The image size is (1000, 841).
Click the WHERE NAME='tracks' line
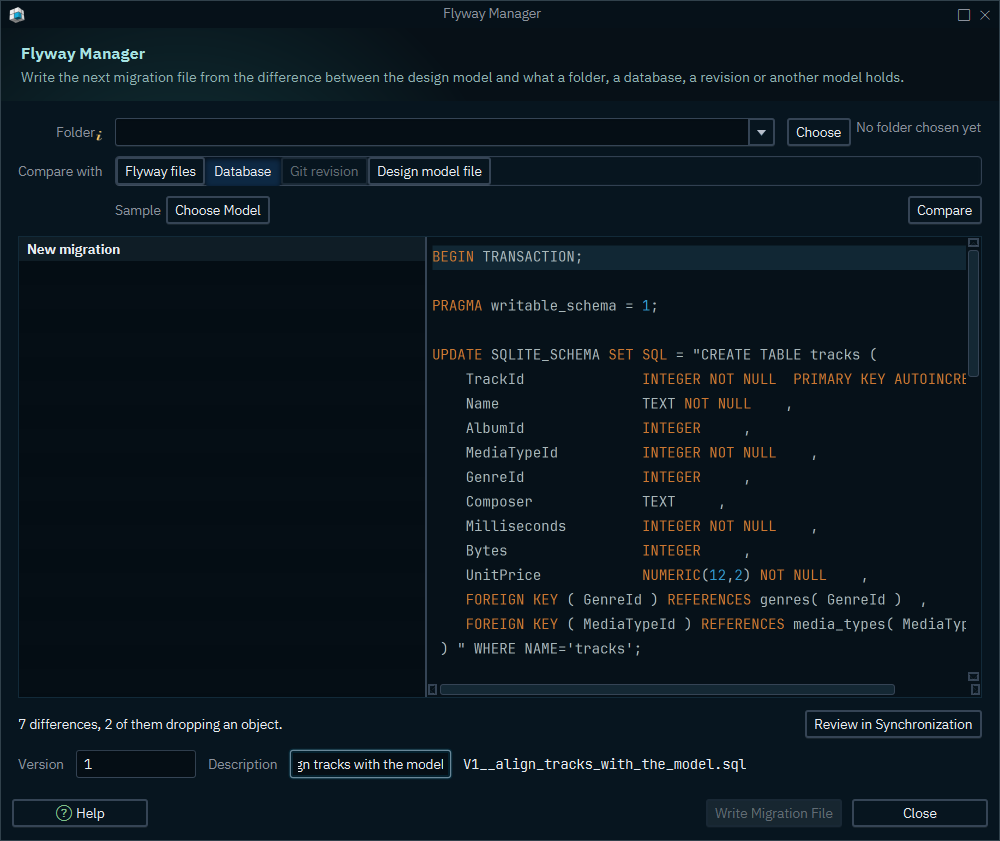pos(541,649)
